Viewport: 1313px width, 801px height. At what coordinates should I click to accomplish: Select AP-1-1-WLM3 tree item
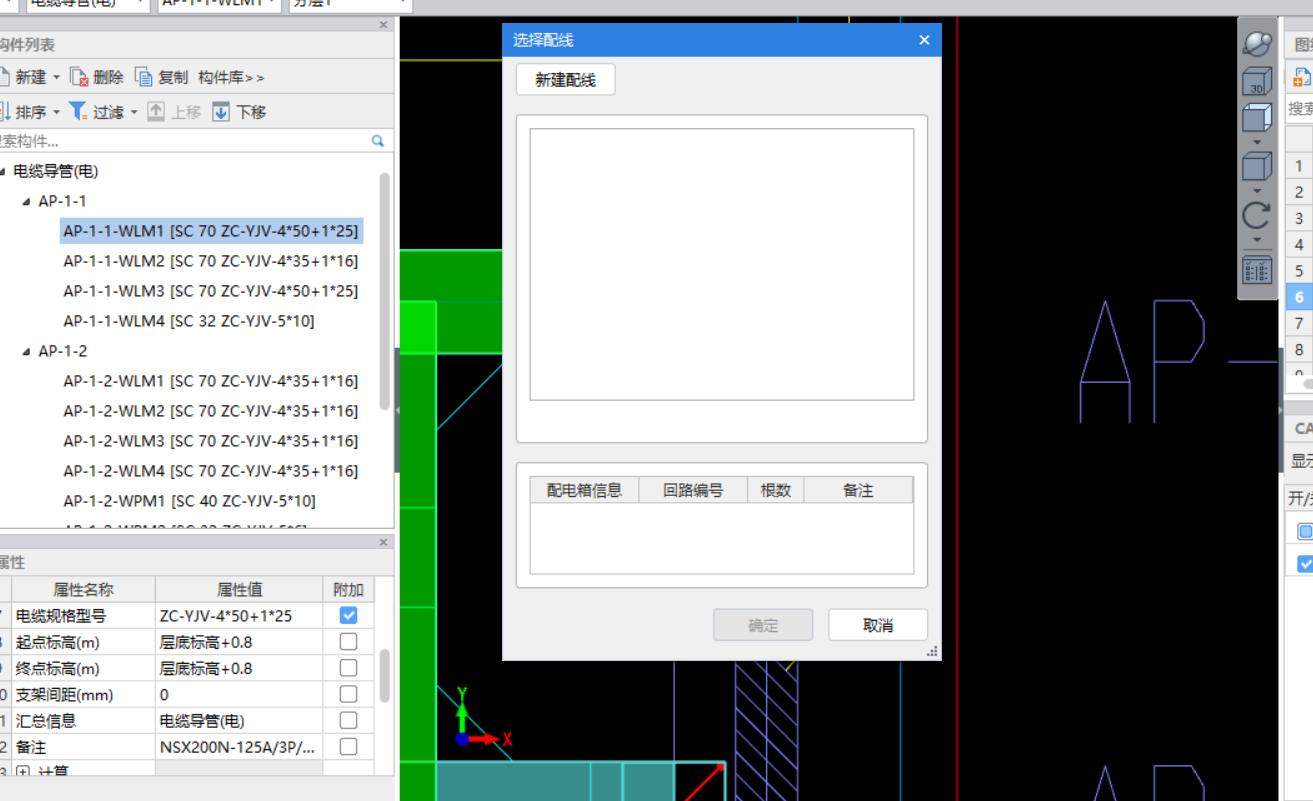tap(211, 291)
